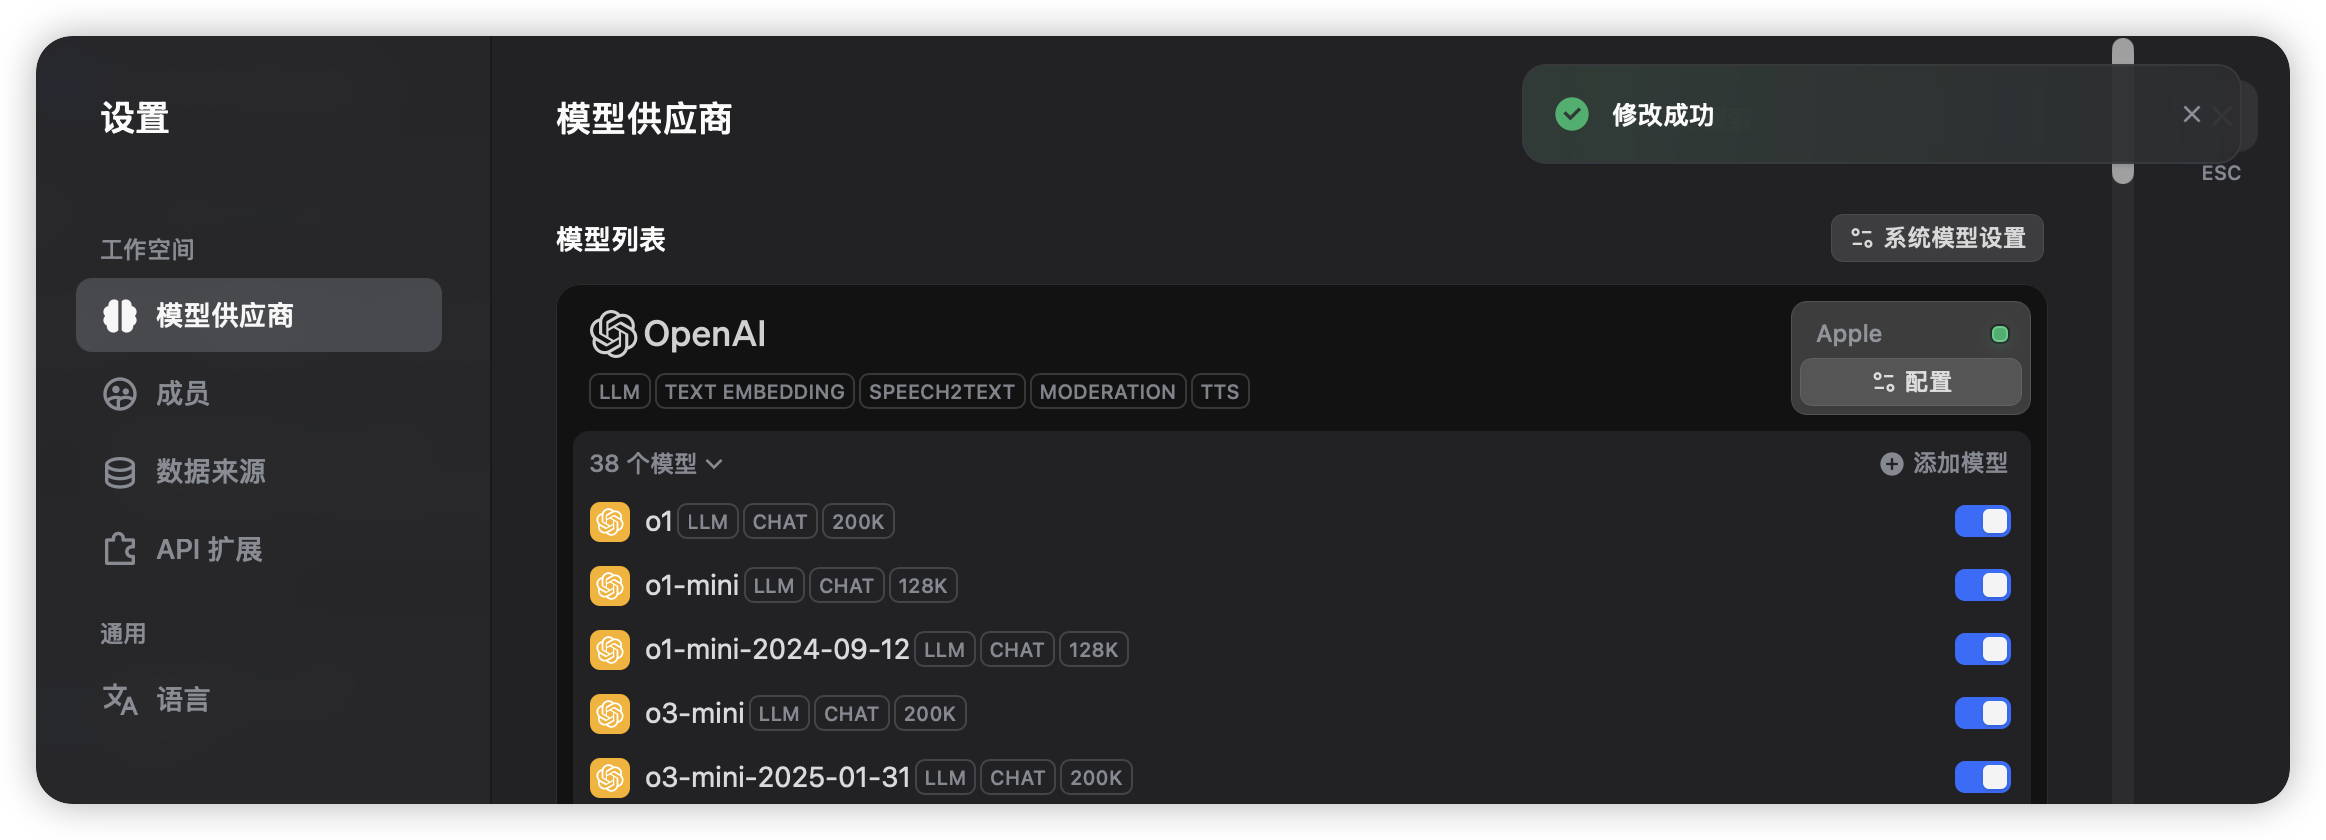This screenshot has width=2326, height=840.
Task: Collapse the 38 个模型 list
Action: [x=656, y=464]
